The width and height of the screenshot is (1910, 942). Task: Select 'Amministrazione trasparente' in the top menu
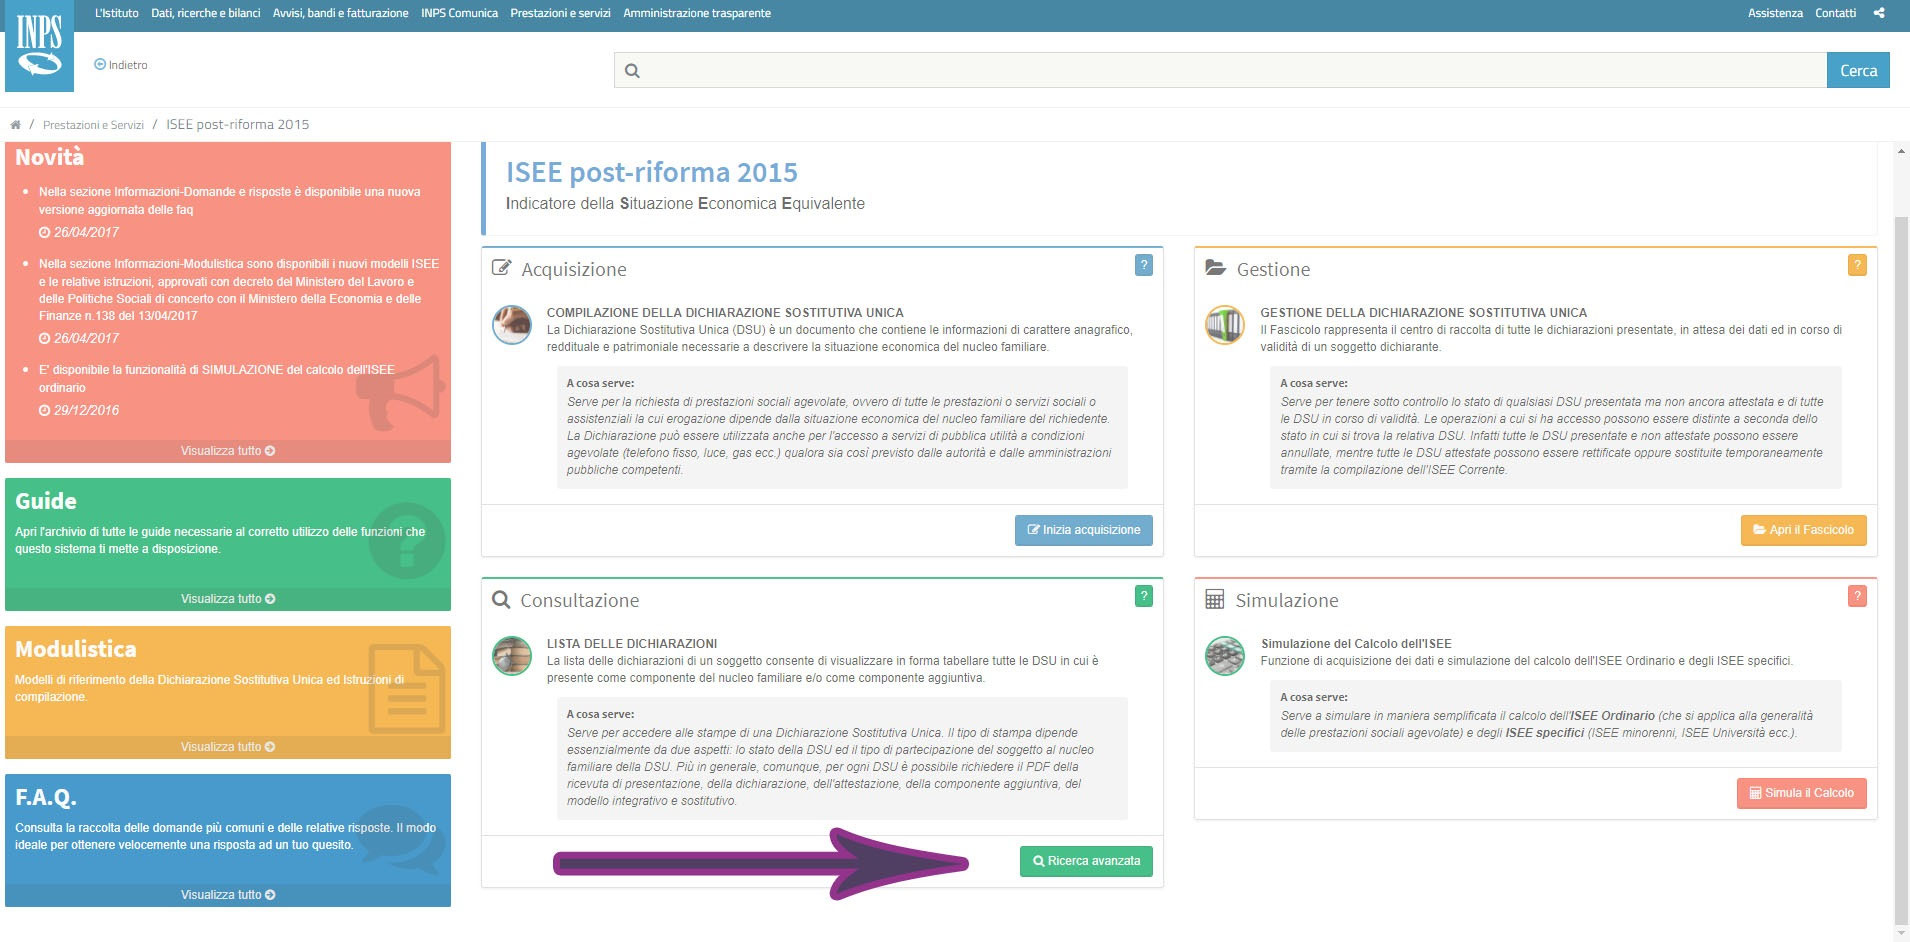(696, 13)
